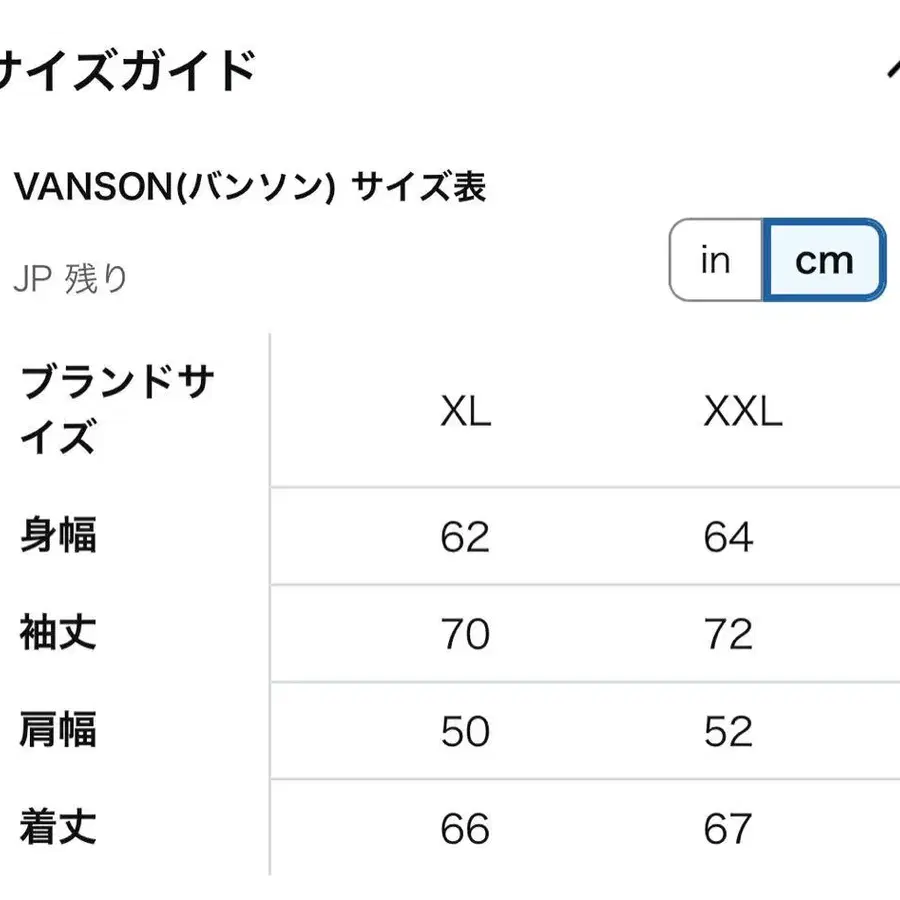Screen dimensions: 900x900
Task: Collapse the サイズガイド section chevron
Action: point(893,69)
